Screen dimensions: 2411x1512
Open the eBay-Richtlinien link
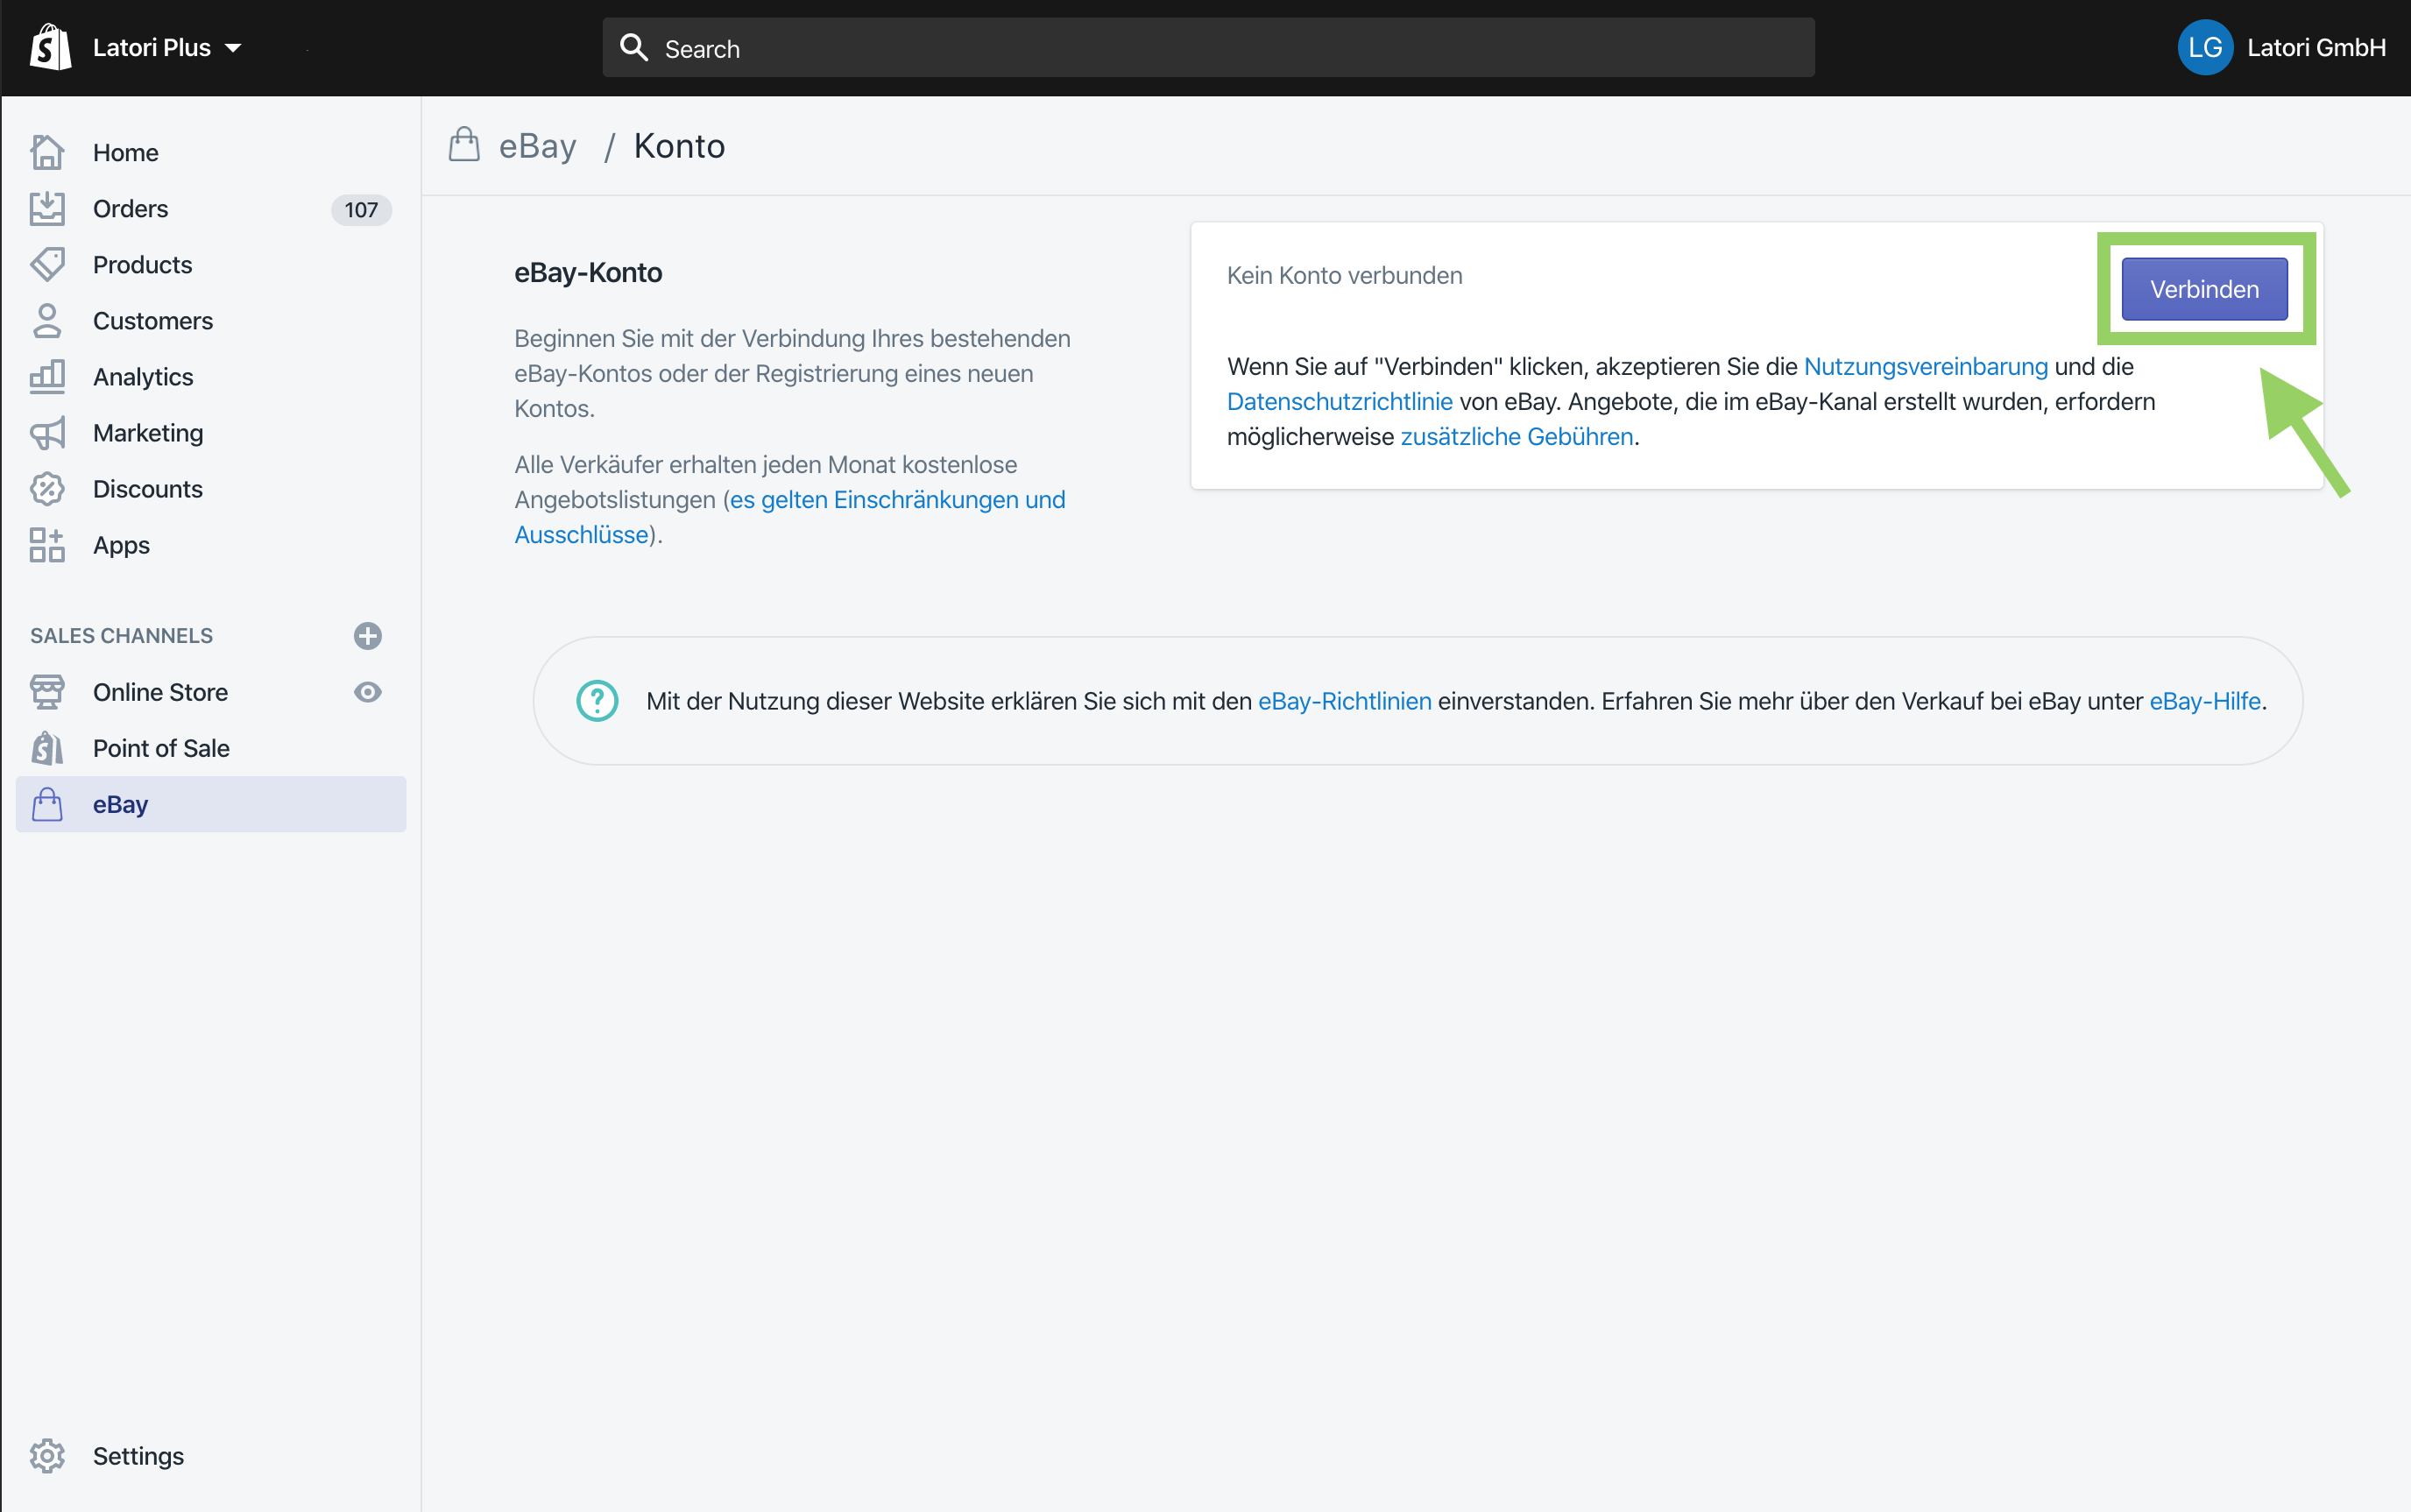coord(1344,701)
